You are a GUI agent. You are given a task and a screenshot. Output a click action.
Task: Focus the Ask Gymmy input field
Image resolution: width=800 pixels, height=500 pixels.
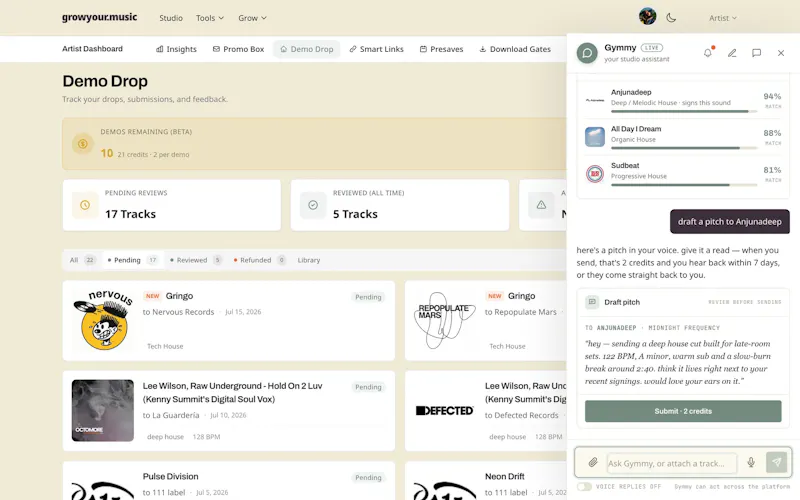(671, 463)
